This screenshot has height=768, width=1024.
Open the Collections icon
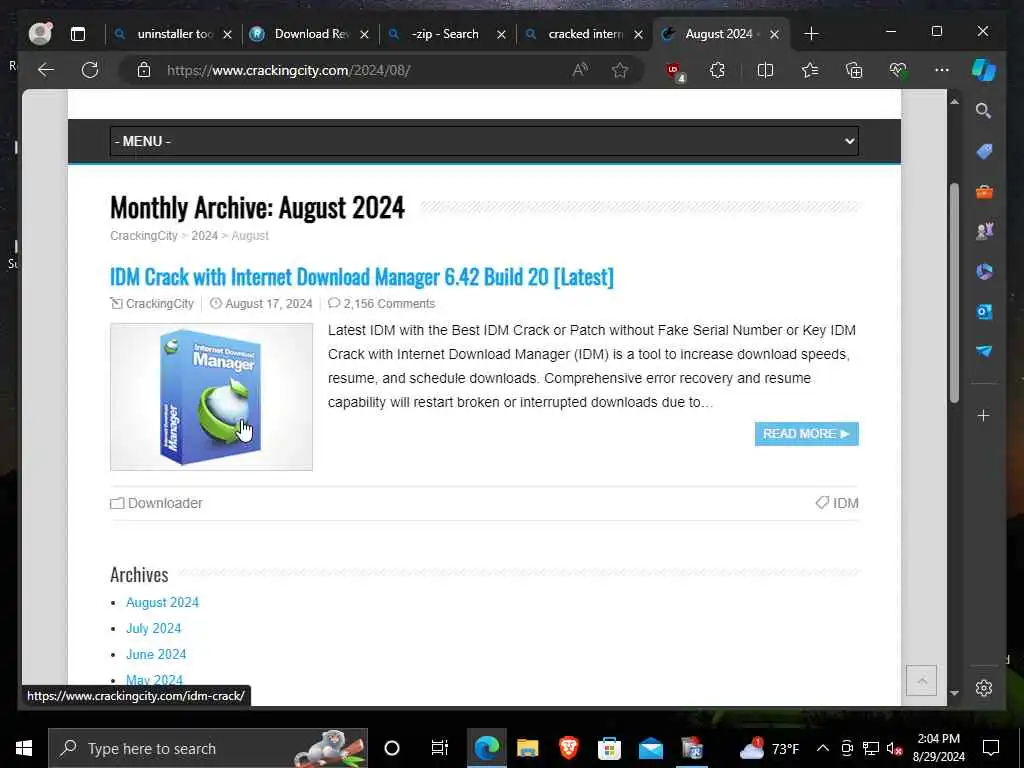point(854,70)
